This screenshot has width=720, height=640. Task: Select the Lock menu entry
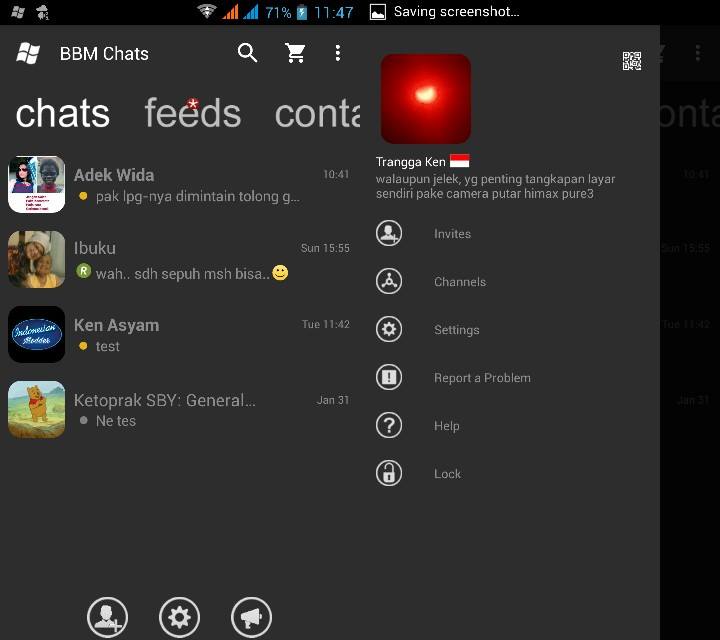pyautogui.click(x=510, y=473)
